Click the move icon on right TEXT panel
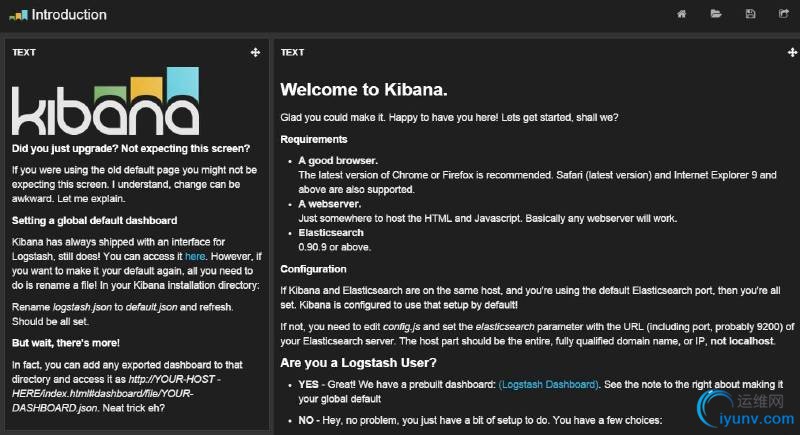 [792, 52]
